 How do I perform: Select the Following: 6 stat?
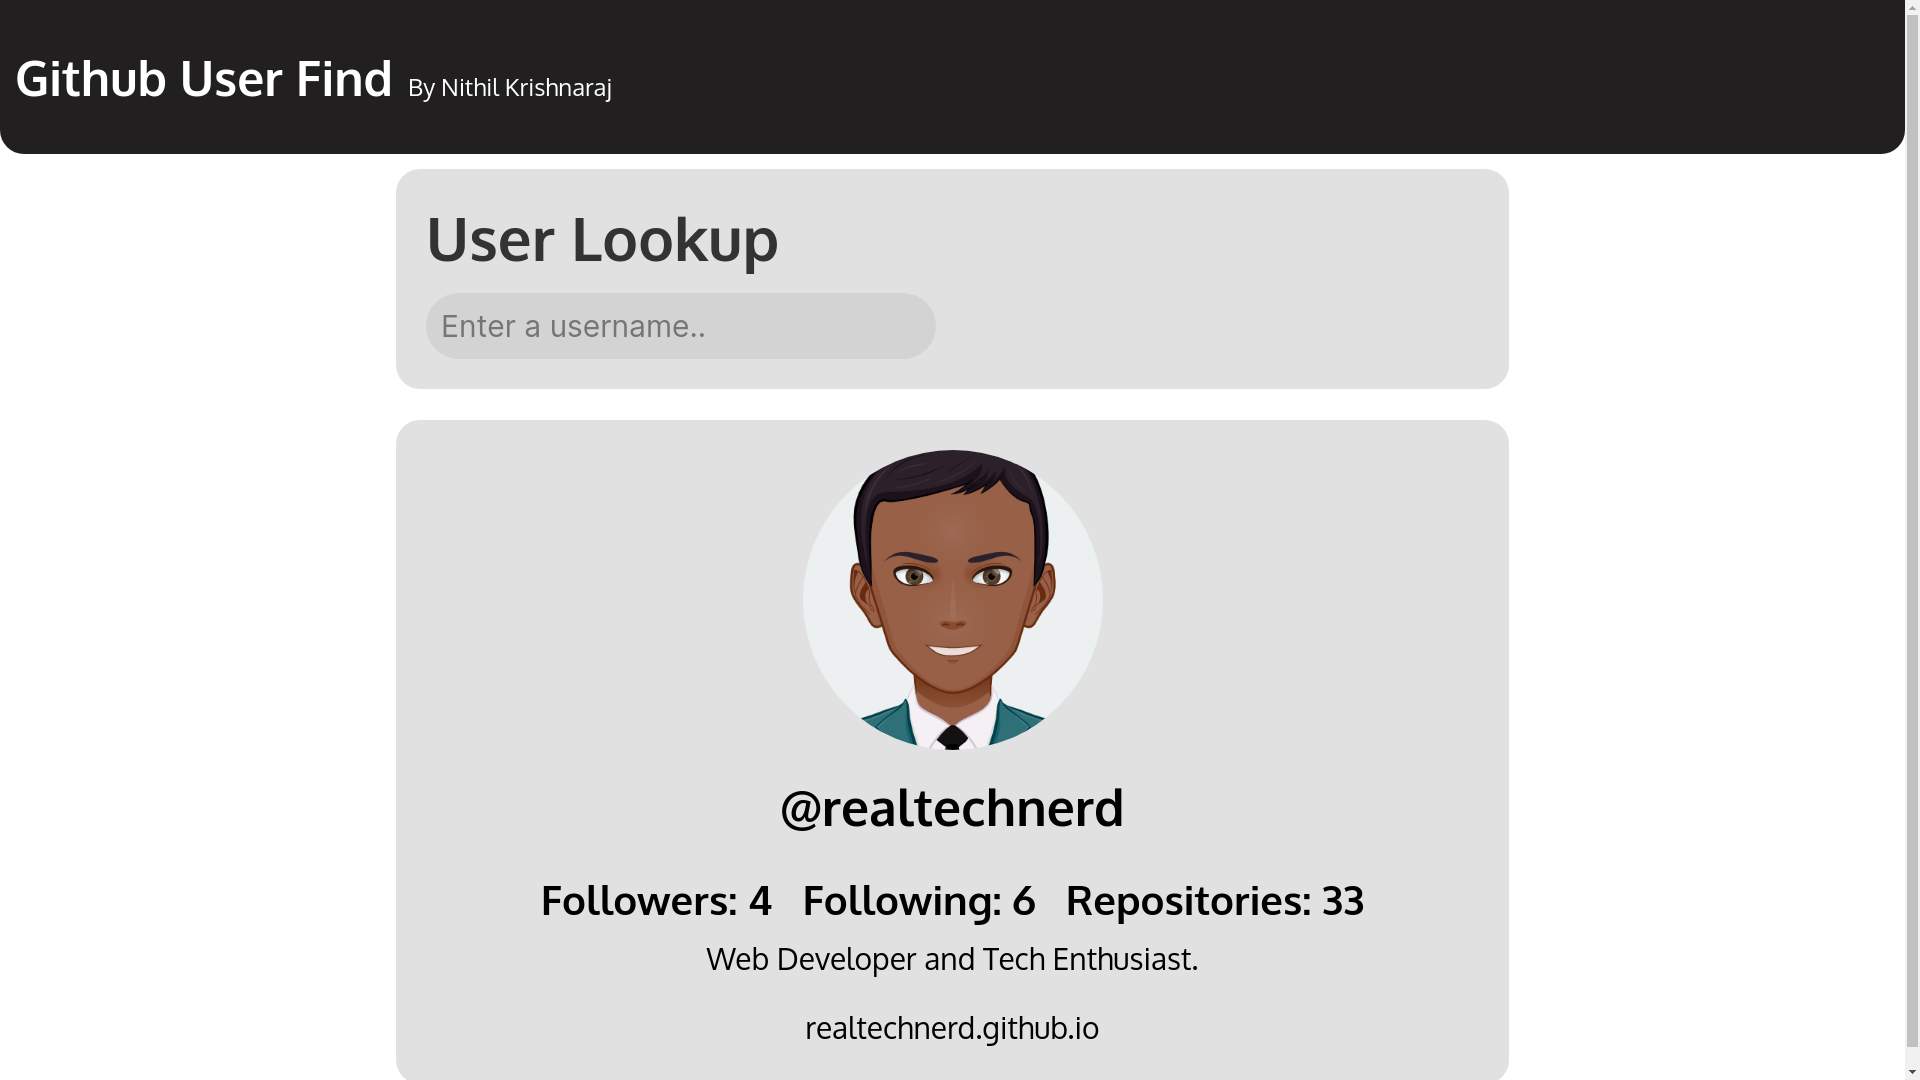[919, 900]
